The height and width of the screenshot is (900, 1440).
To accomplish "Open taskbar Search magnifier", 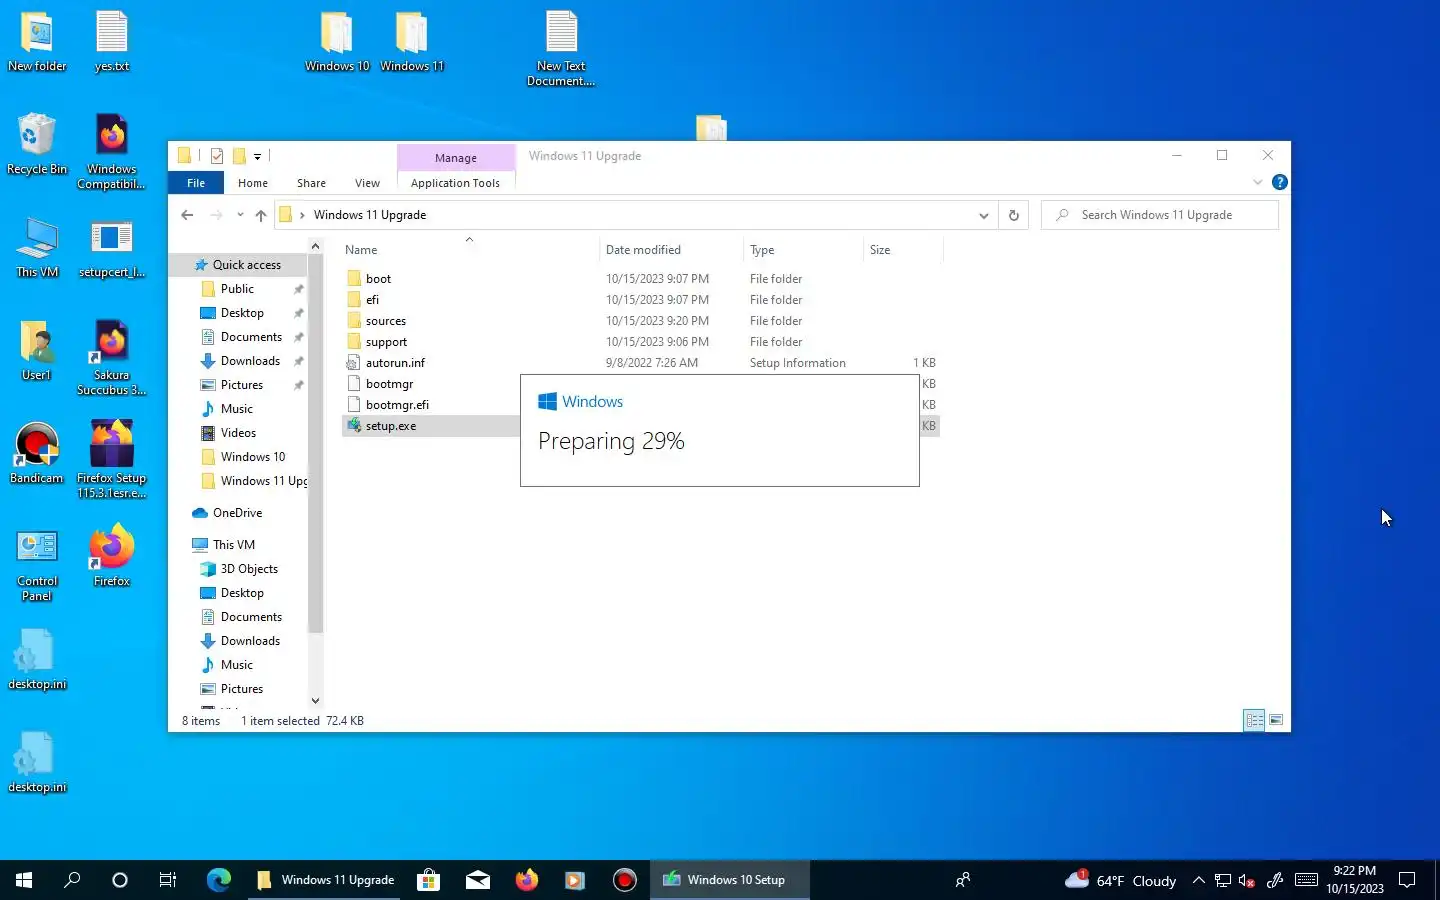I will pyautogui.click(x=72, y=880).
